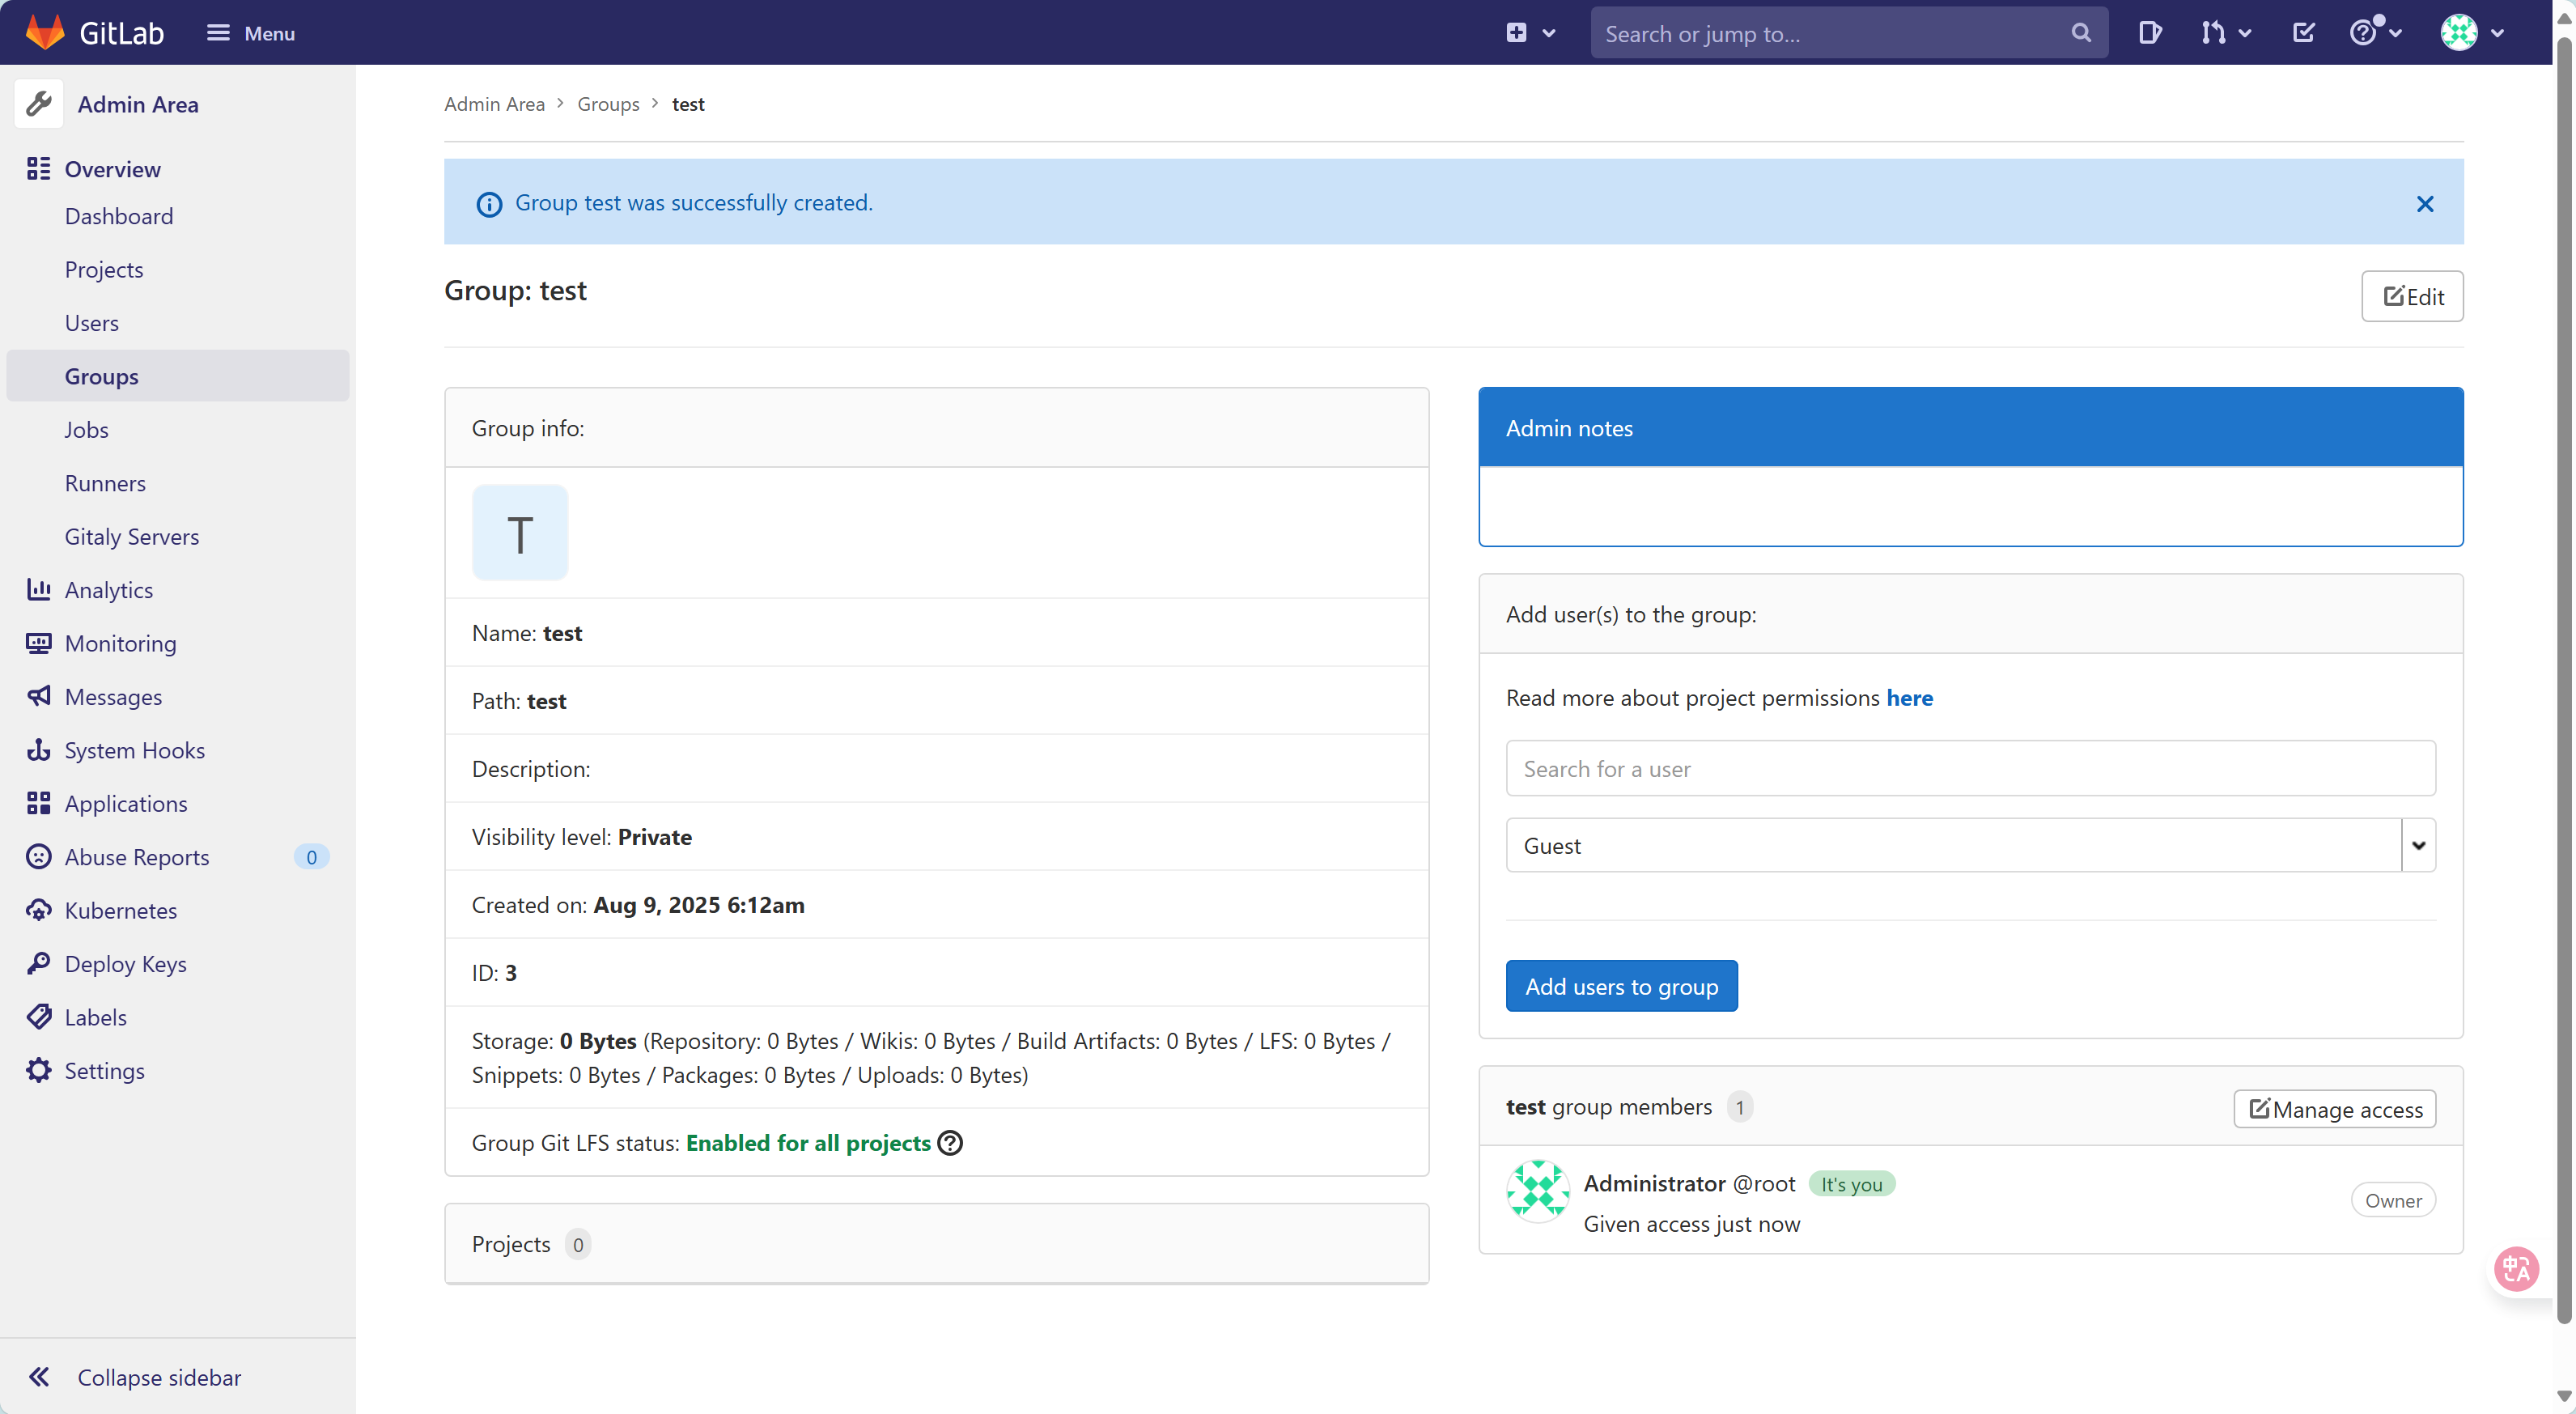Click Enabled for all projects text
Screen dimensions: 2576x1414
point(808,1143)
